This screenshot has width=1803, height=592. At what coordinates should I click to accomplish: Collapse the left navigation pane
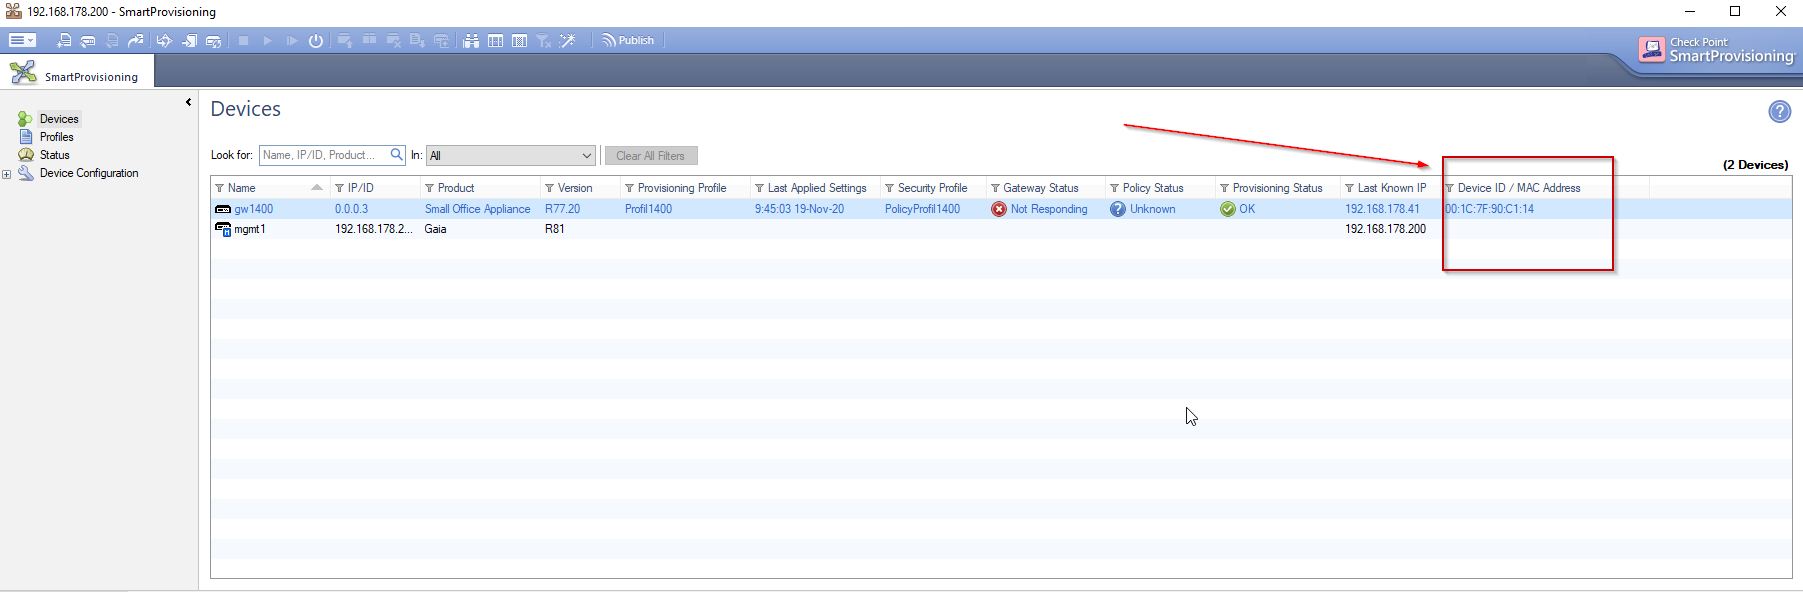[x=188, y=102]
